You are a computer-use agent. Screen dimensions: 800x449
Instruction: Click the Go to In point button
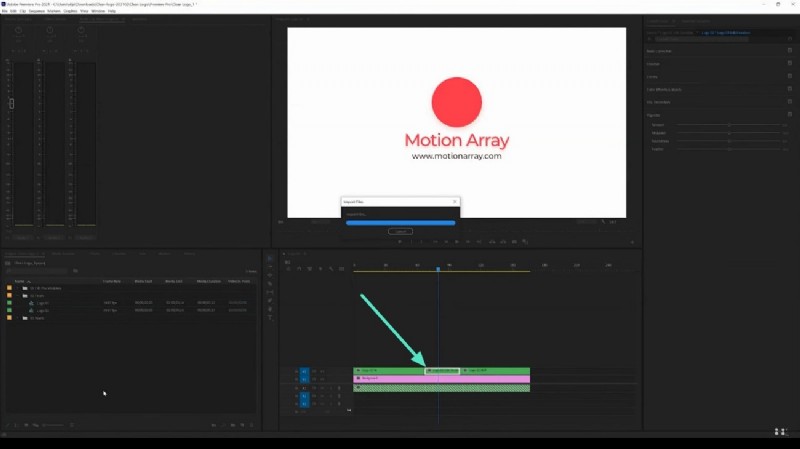tap(435, 242)
